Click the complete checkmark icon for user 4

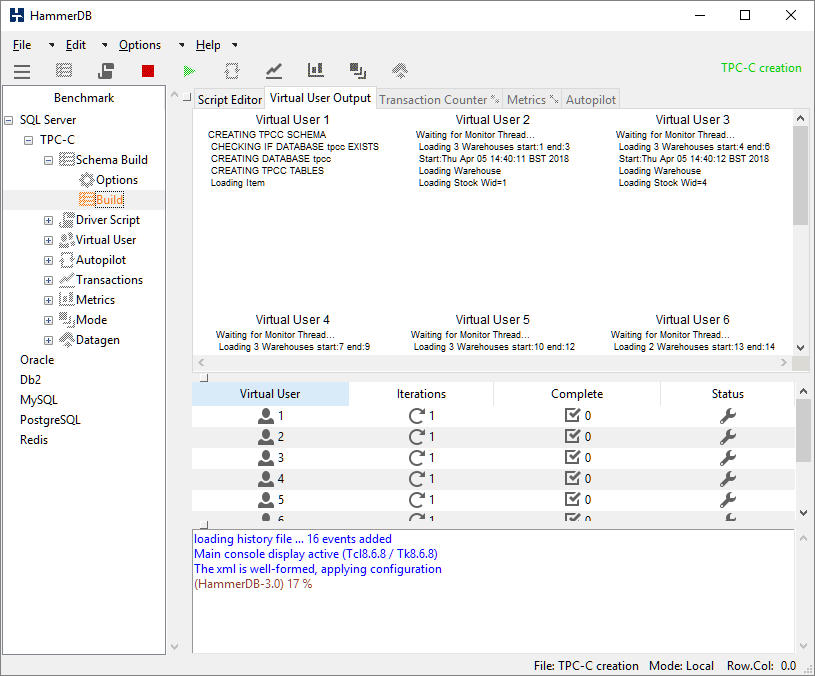point(572,478)
